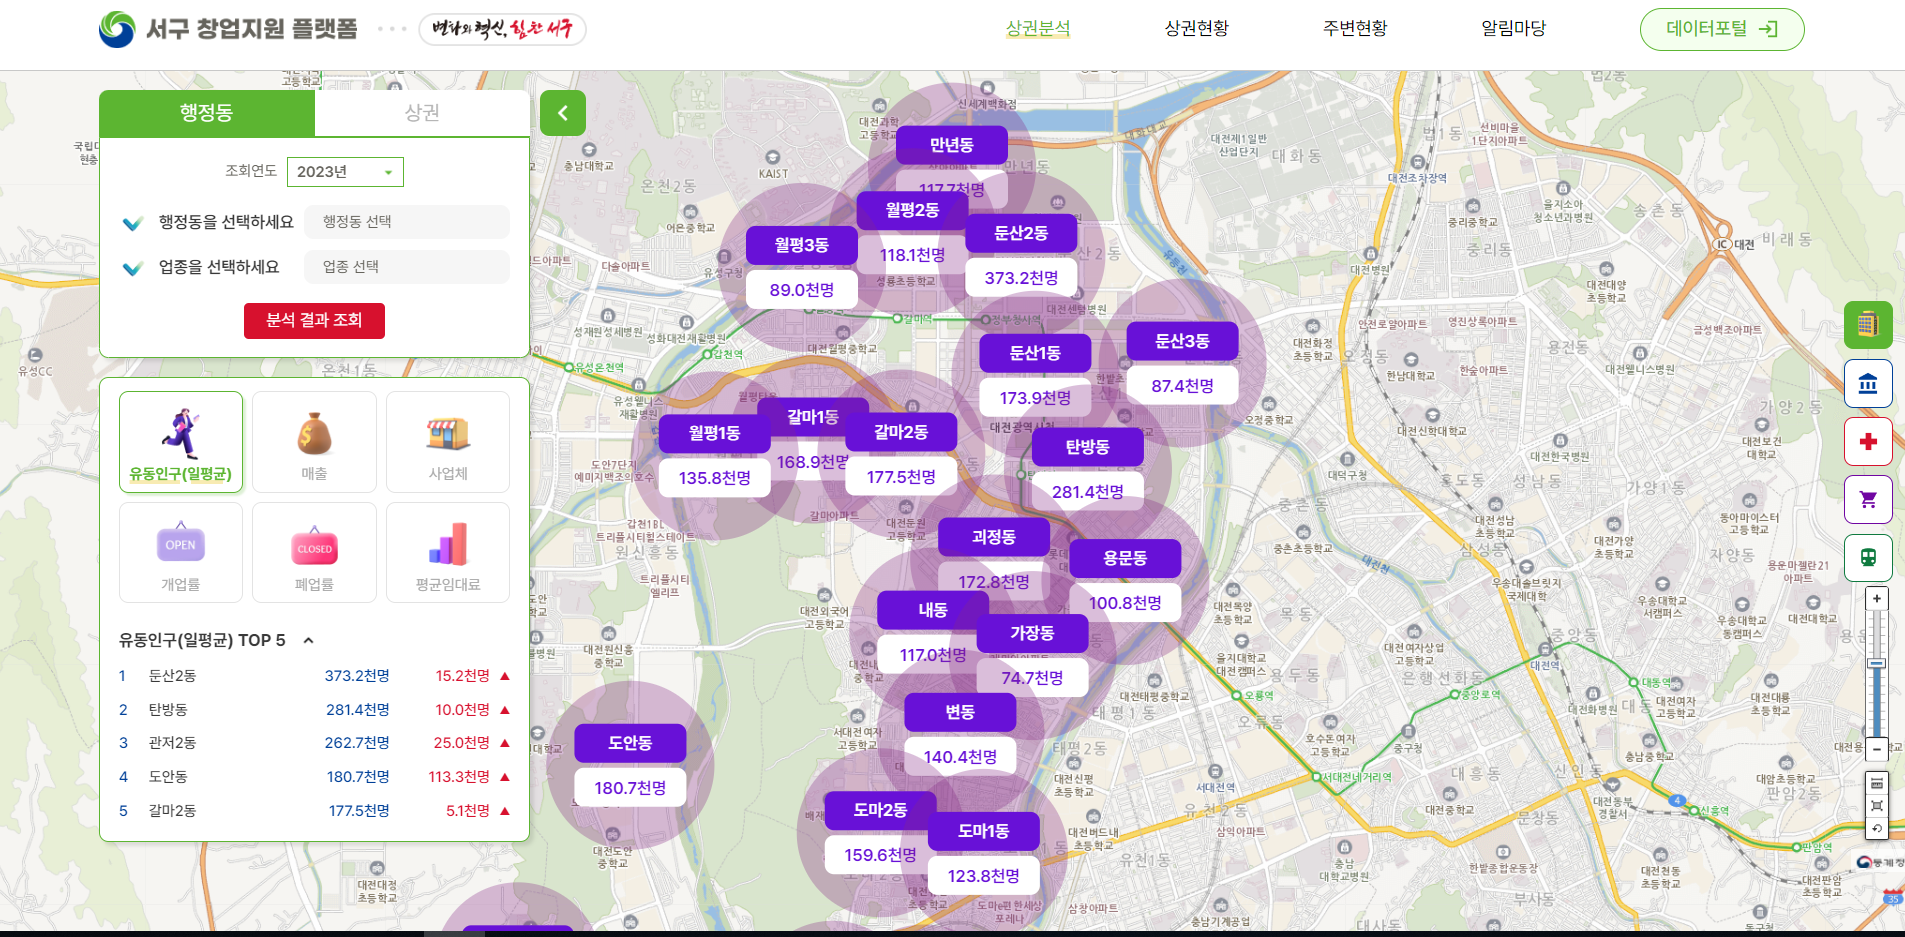Image resolution: width=1905 pixels, height=937 pixels.
Task: Click the 87.4천명 value under 둔산3동
Action: pos(1182,386)
